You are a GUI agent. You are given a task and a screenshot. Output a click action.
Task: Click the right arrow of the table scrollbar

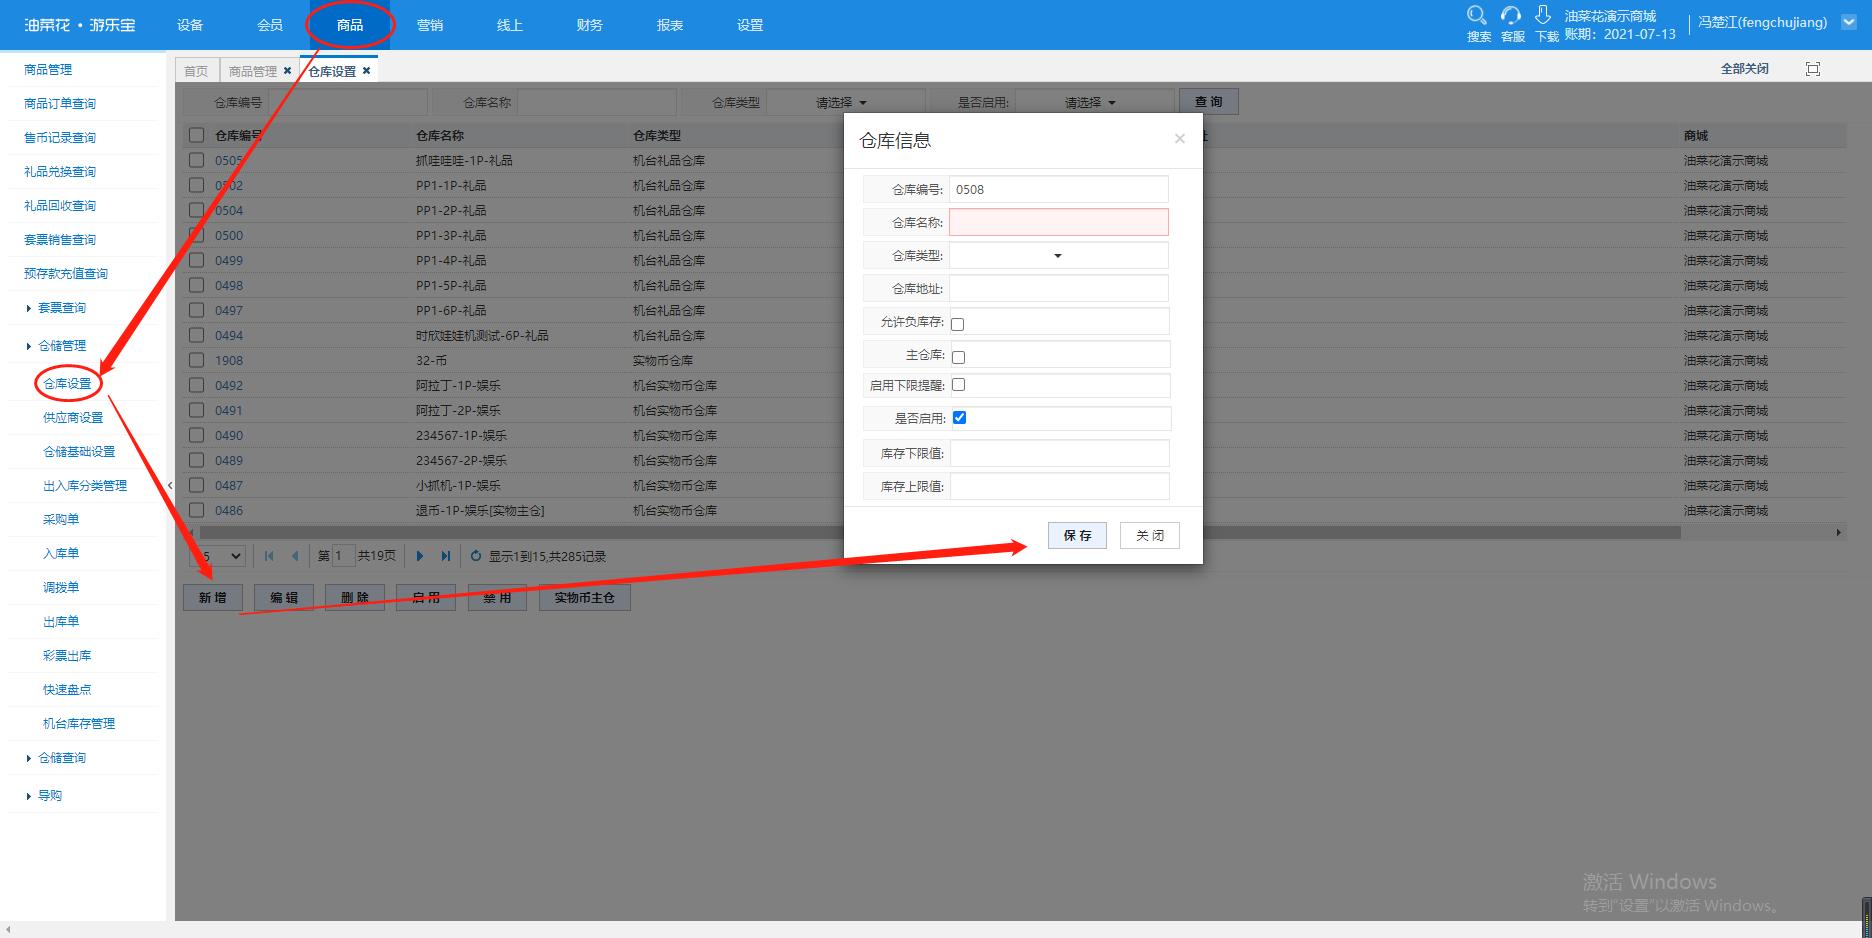pos(1838,533)
